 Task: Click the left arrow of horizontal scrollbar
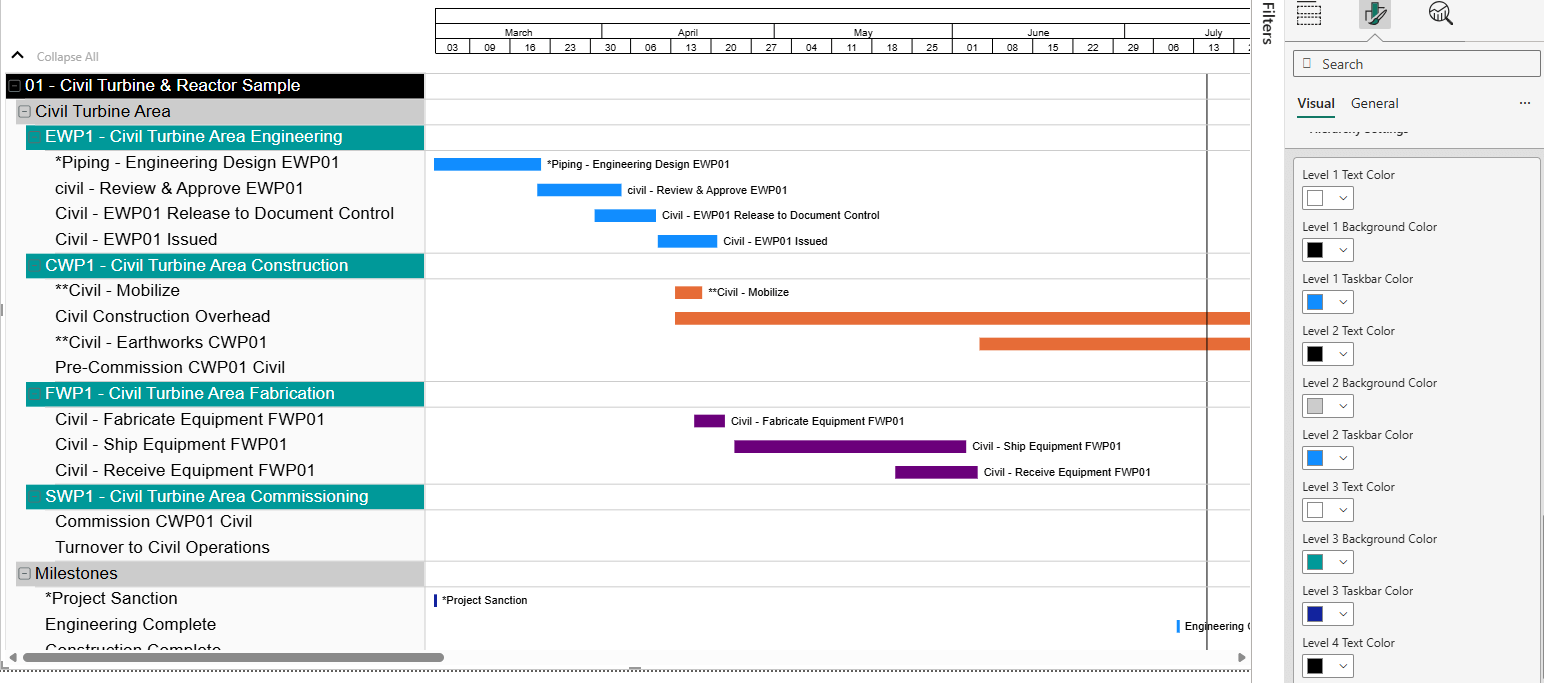[12, 658]
